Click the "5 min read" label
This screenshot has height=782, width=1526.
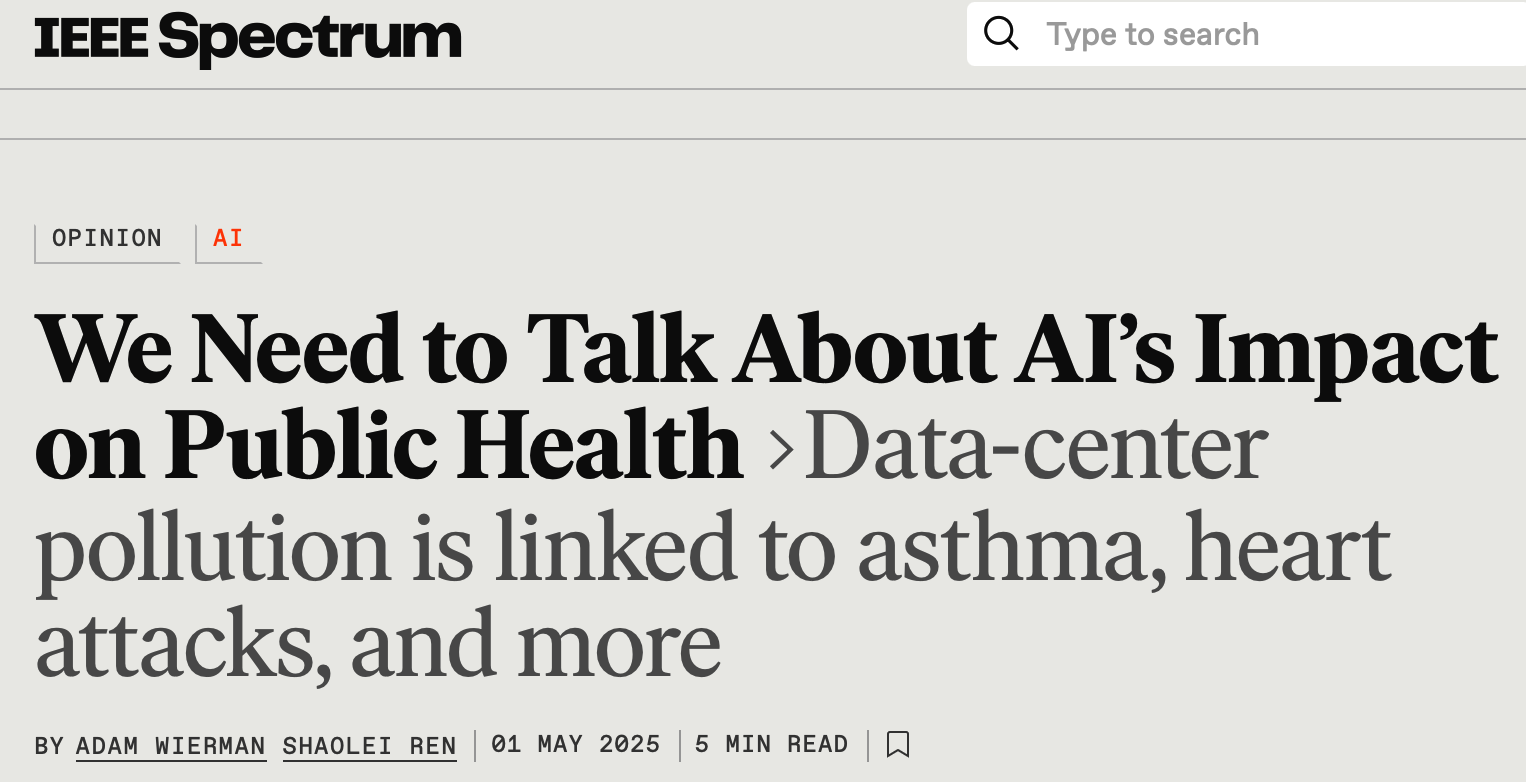coord(771,745)
